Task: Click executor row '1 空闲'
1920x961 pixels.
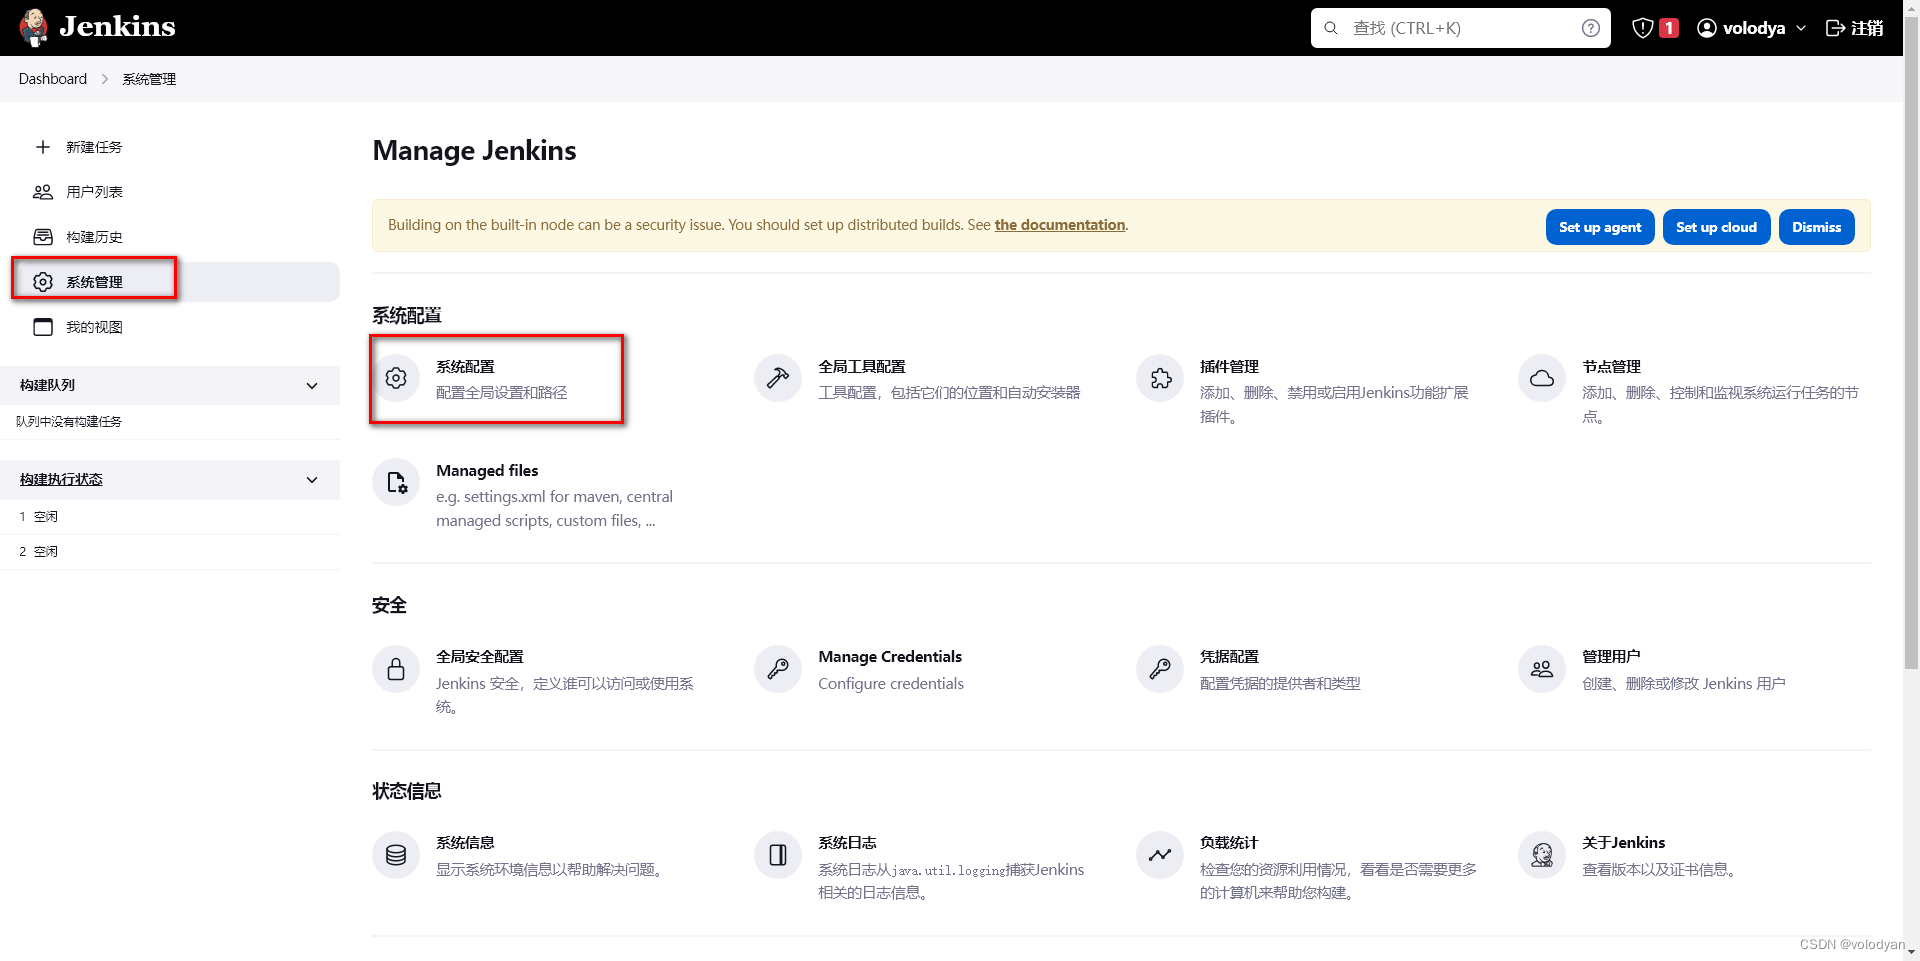Action: [170, 517]
